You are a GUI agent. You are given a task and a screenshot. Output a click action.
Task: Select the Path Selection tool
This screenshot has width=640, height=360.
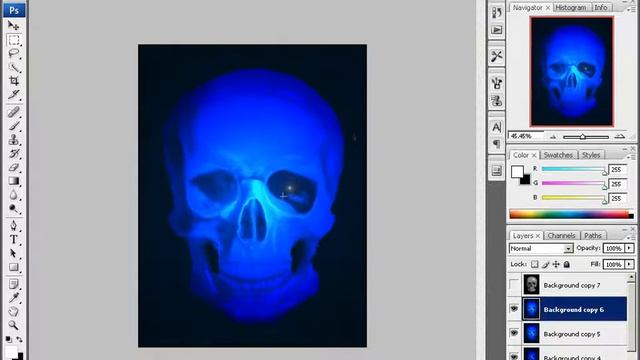pos(13,253)
